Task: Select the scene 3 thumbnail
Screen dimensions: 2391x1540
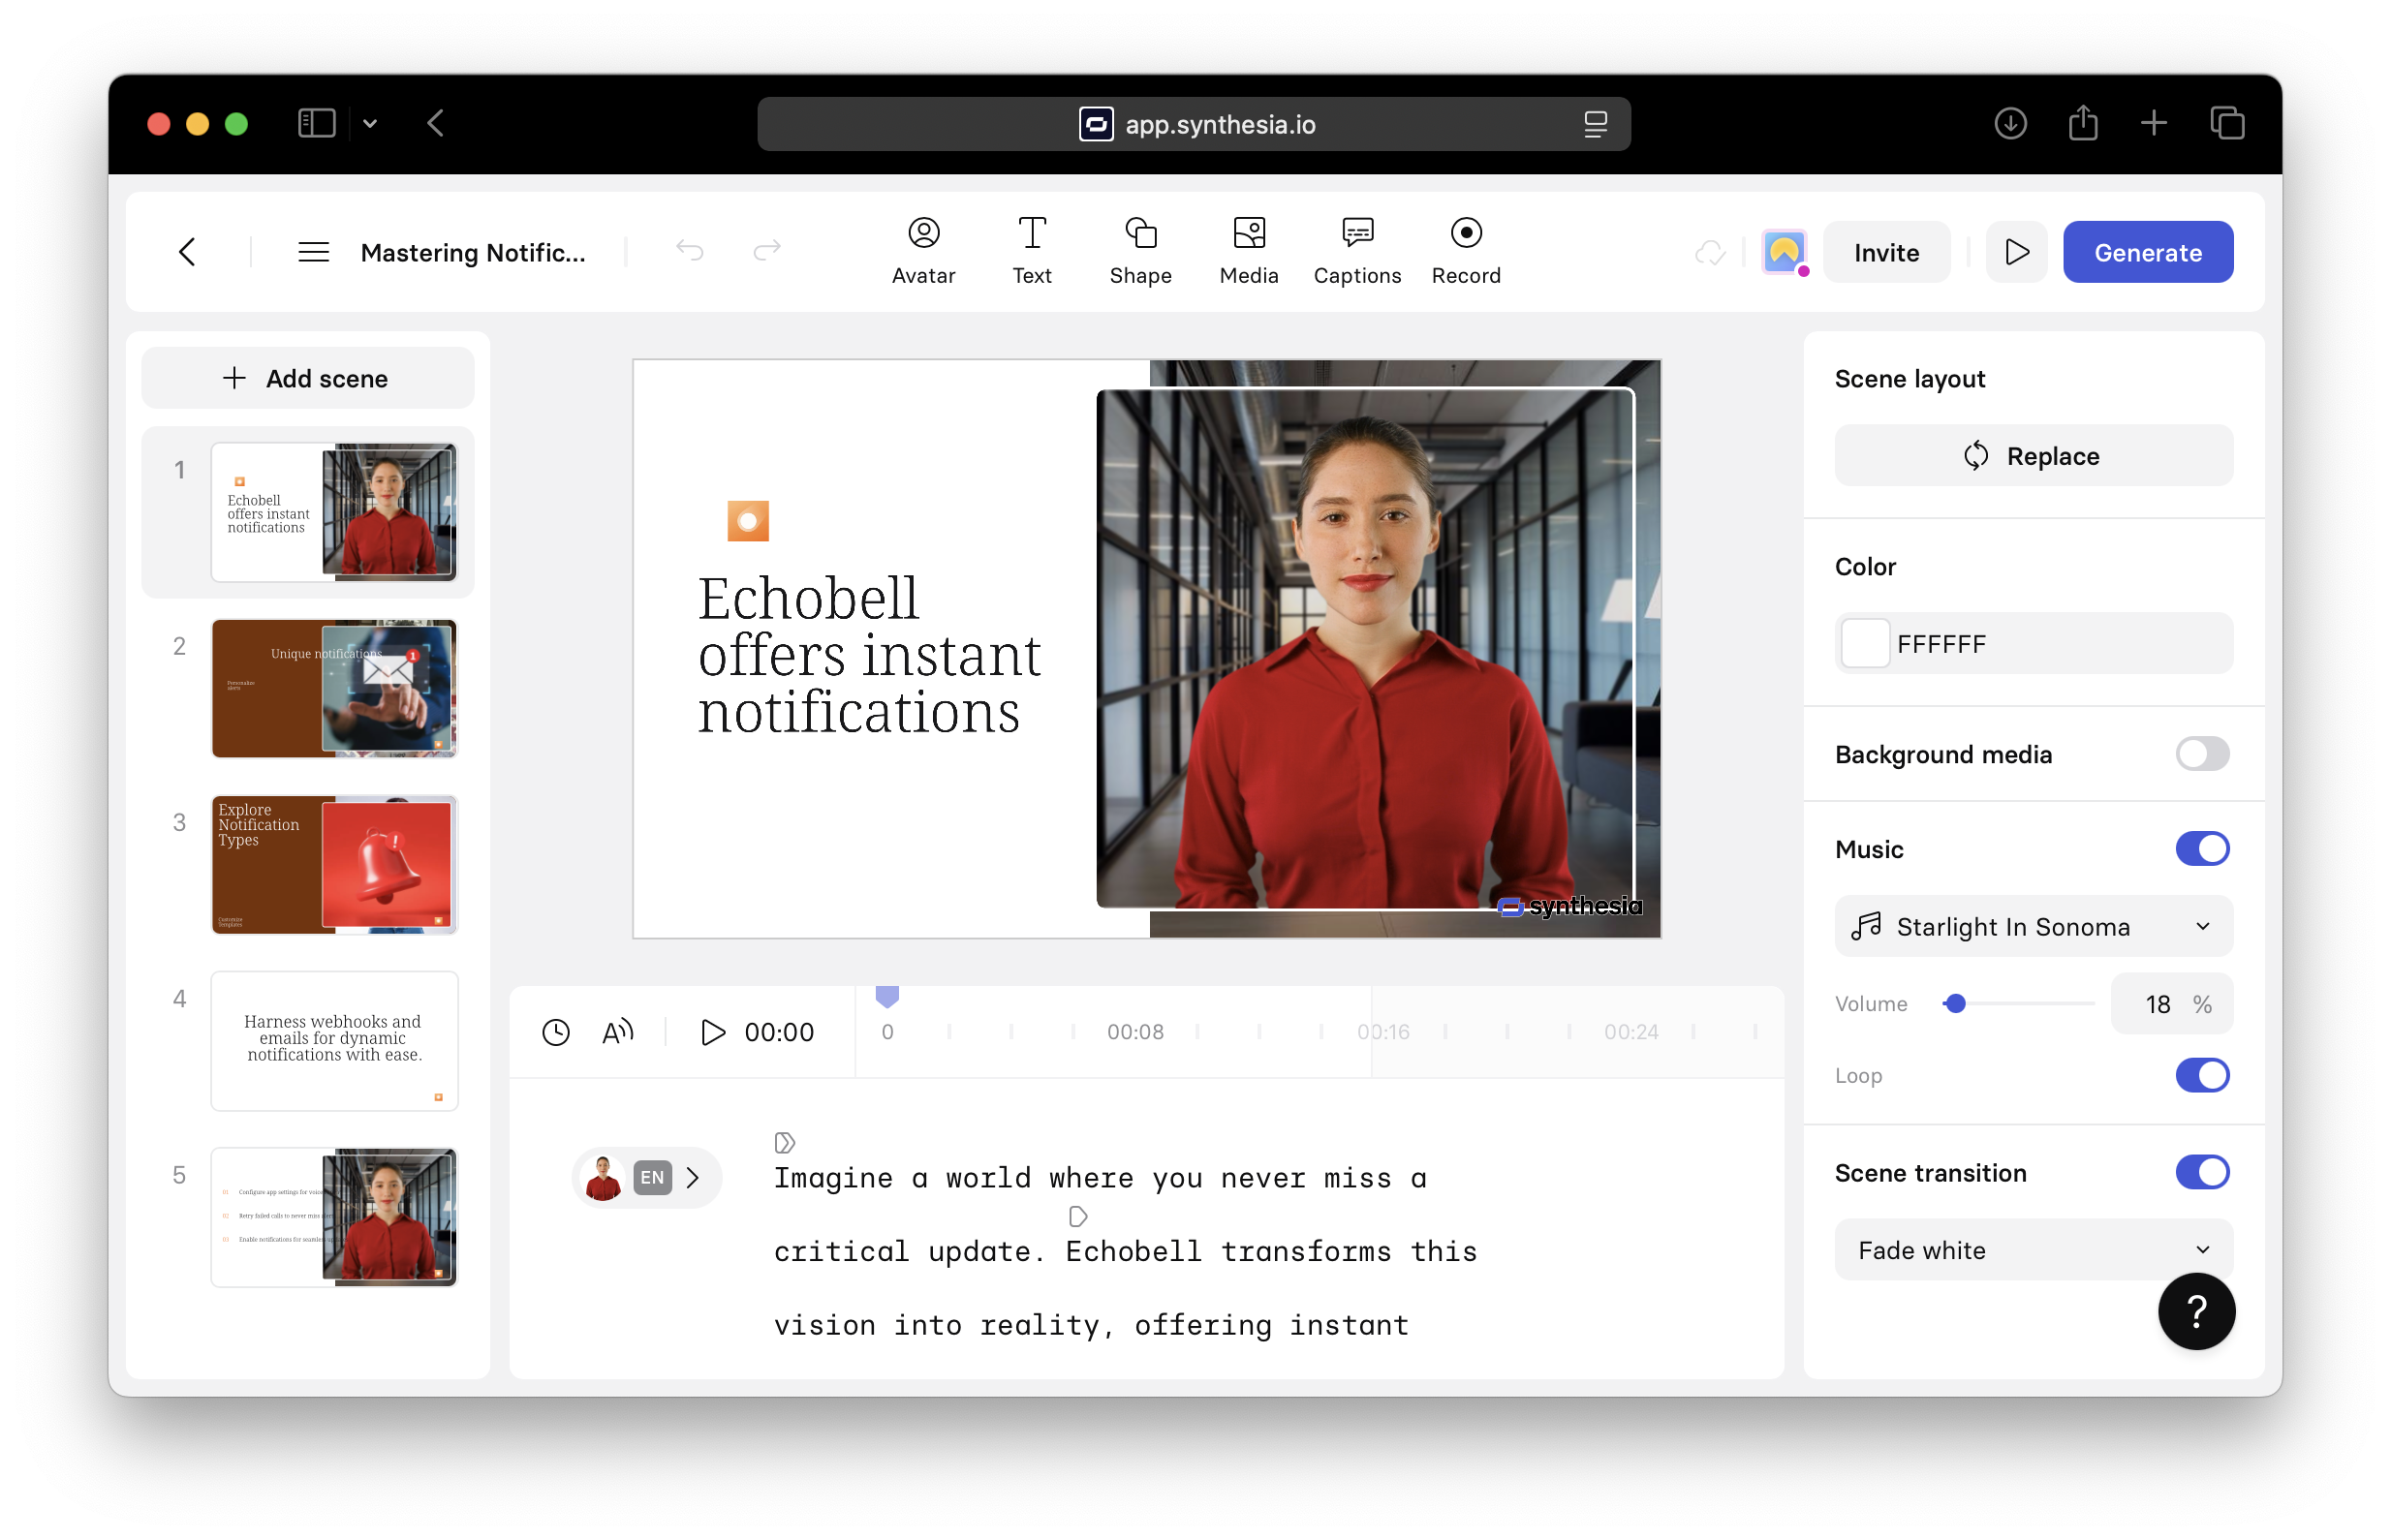Action: [x=333, y=864]
